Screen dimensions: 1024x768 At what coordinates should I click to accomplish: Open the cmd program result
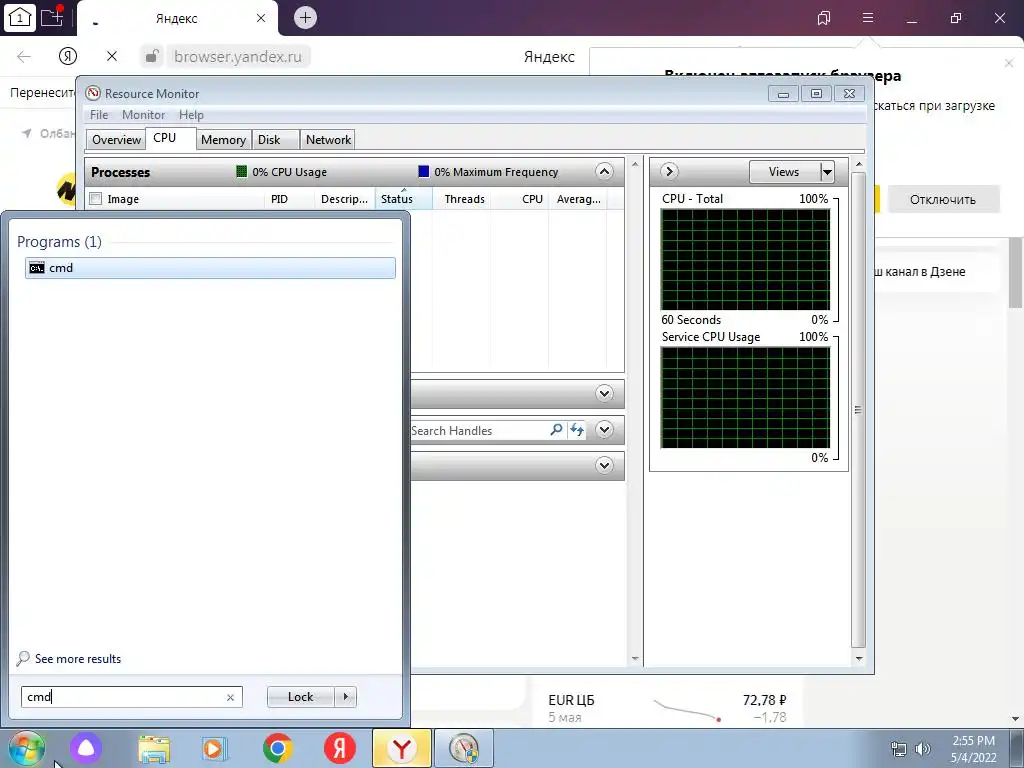point(210,268)
